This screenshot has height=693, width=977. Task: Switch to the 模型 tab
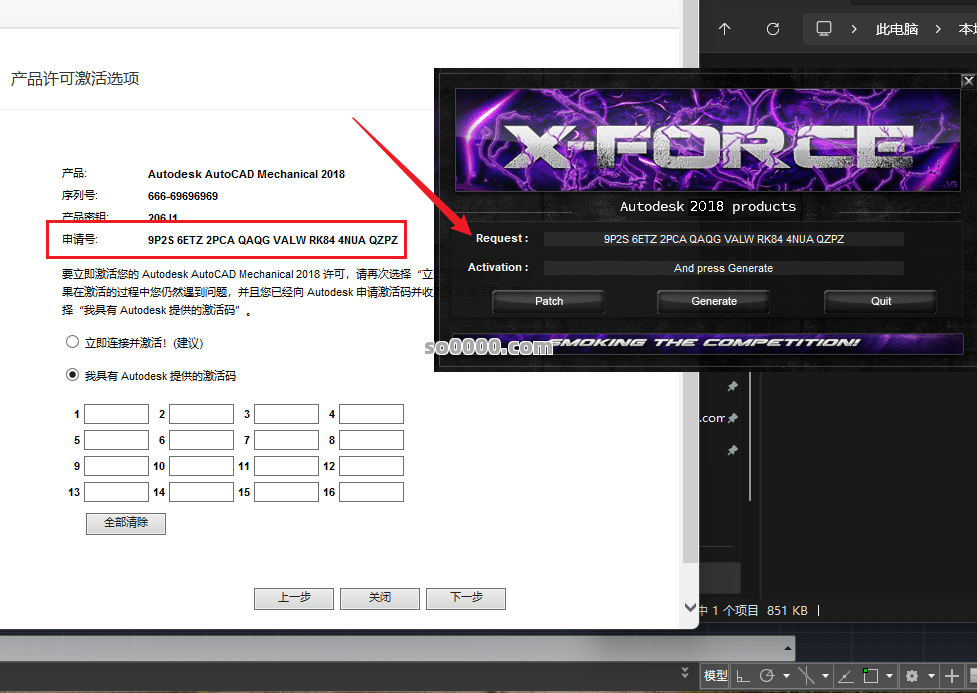[x=716, y=676]
